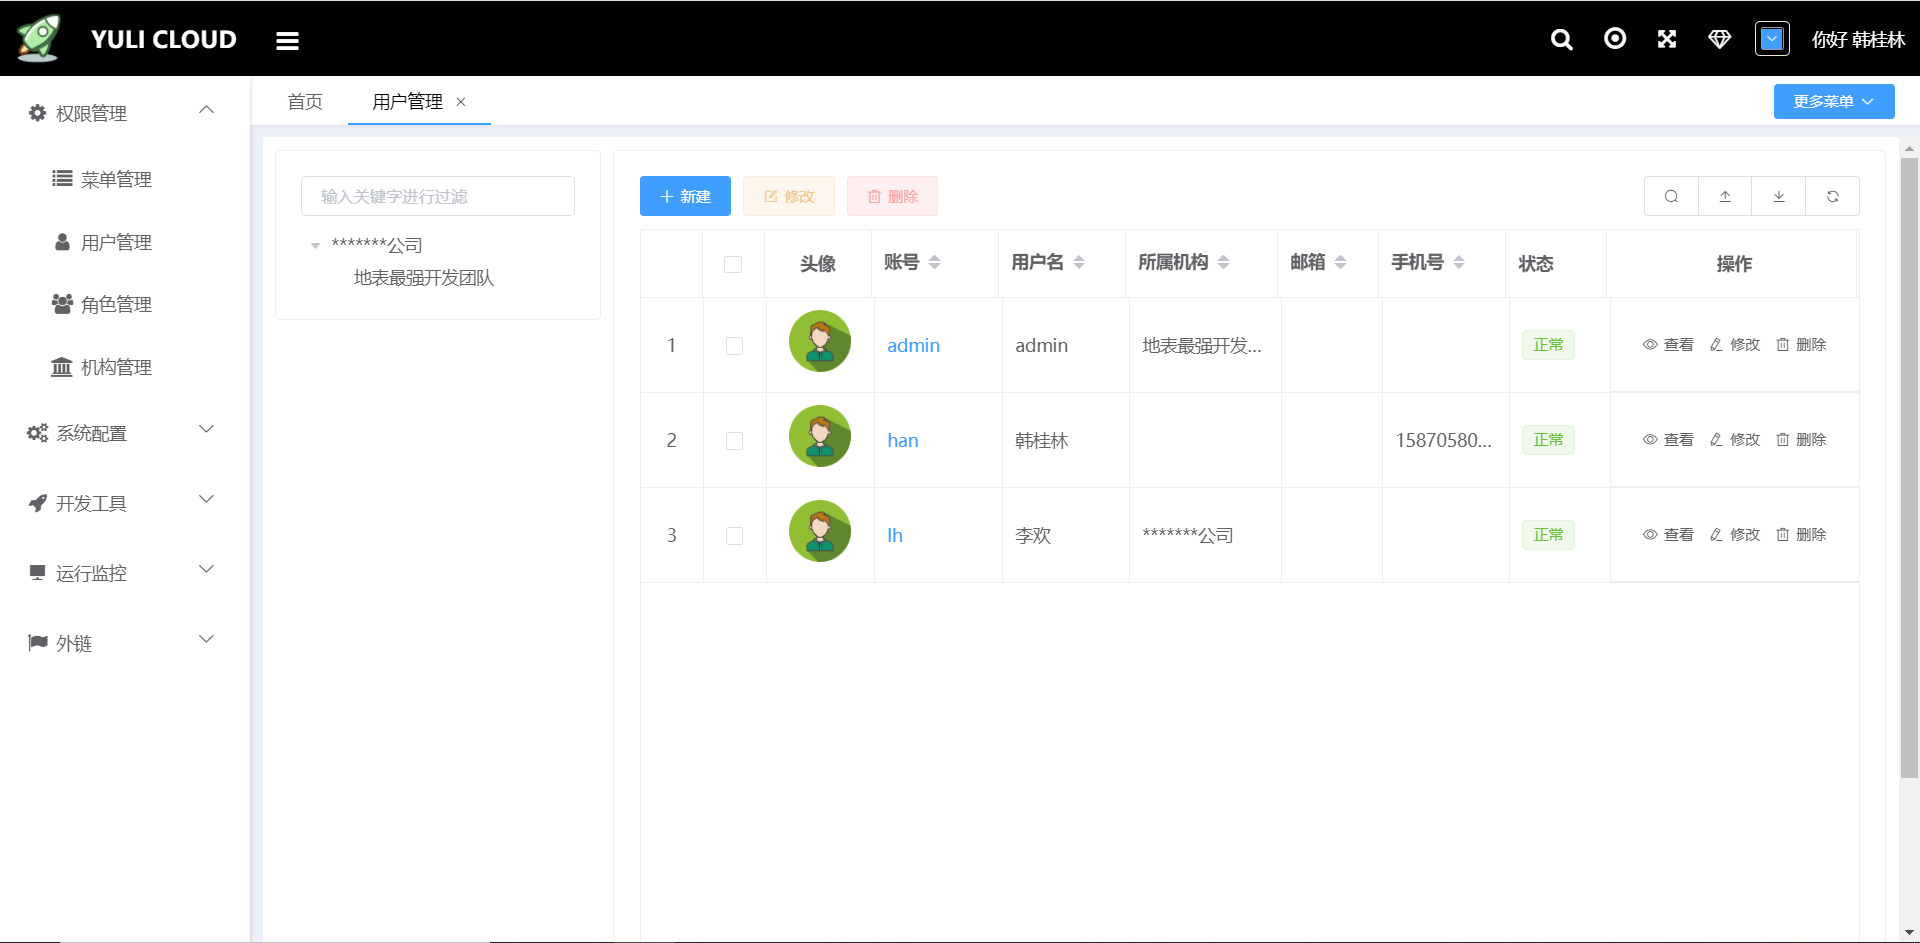
Task: Refresh the user table with the refresh icon
Action: (x=1833, y=196)
